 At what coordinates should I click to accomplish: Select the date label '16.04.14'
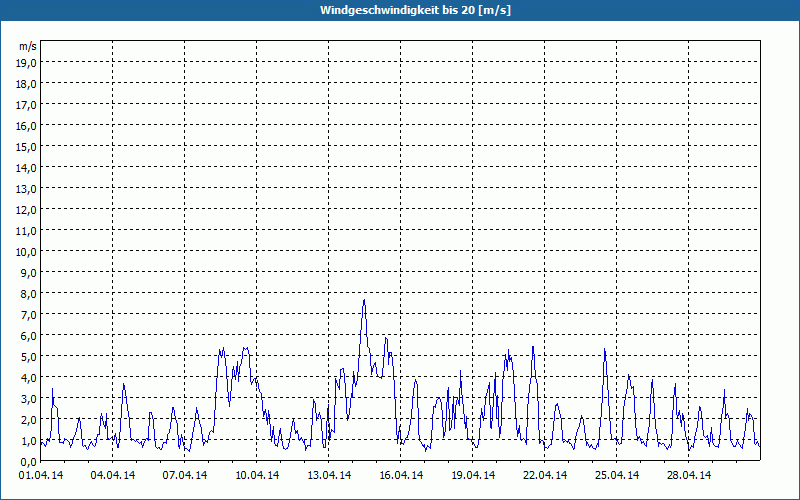[401, 476]
